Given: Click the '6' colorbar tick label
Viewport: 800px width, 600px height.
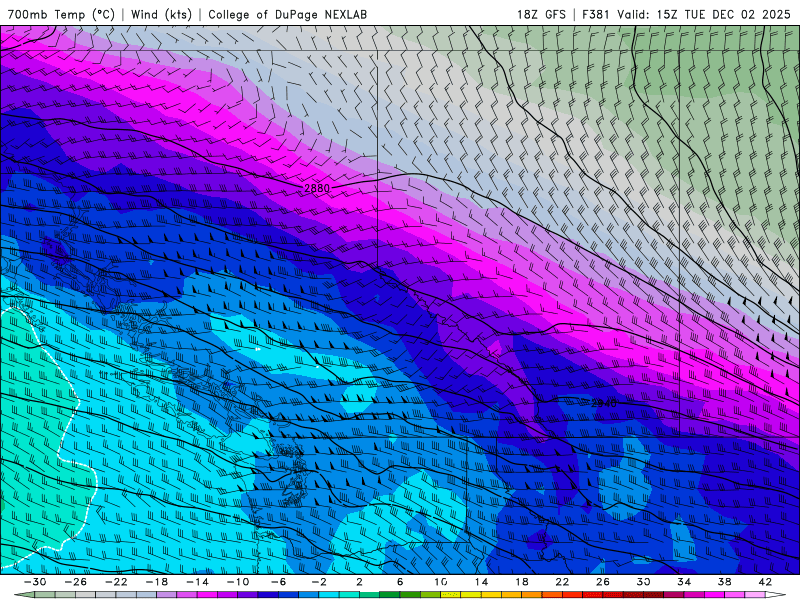Looking at the screenshot, I should click(400, 582).
